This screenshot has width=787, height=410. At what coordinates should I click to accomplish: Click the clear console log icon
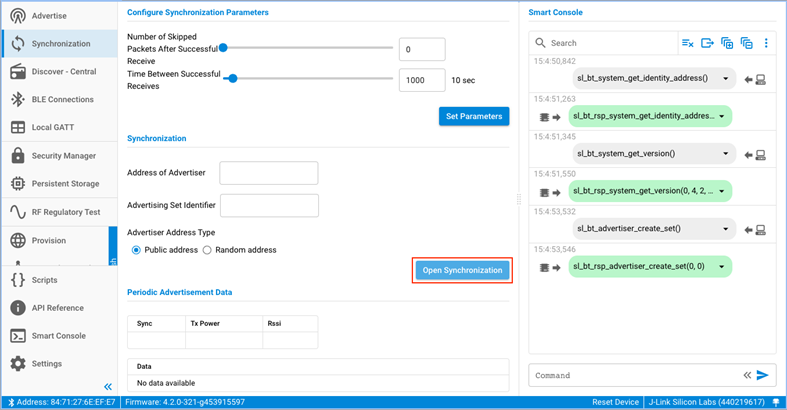pos(687,43)
